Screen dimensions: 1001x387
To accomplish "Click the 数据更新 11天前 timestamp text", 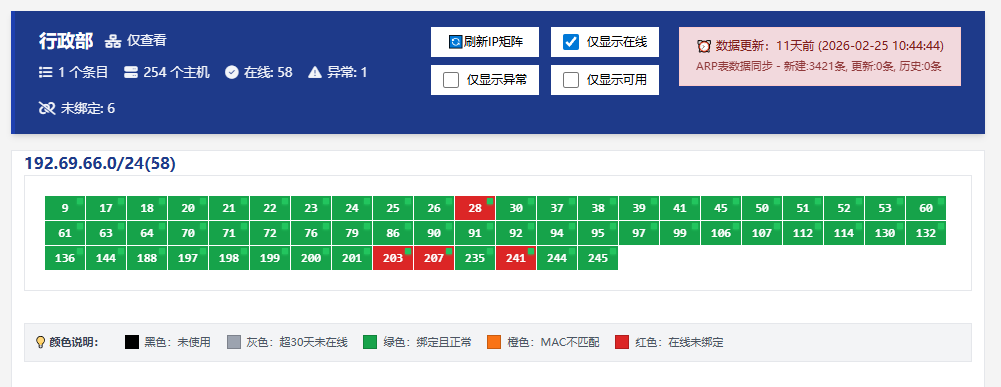I will point(830,46).
